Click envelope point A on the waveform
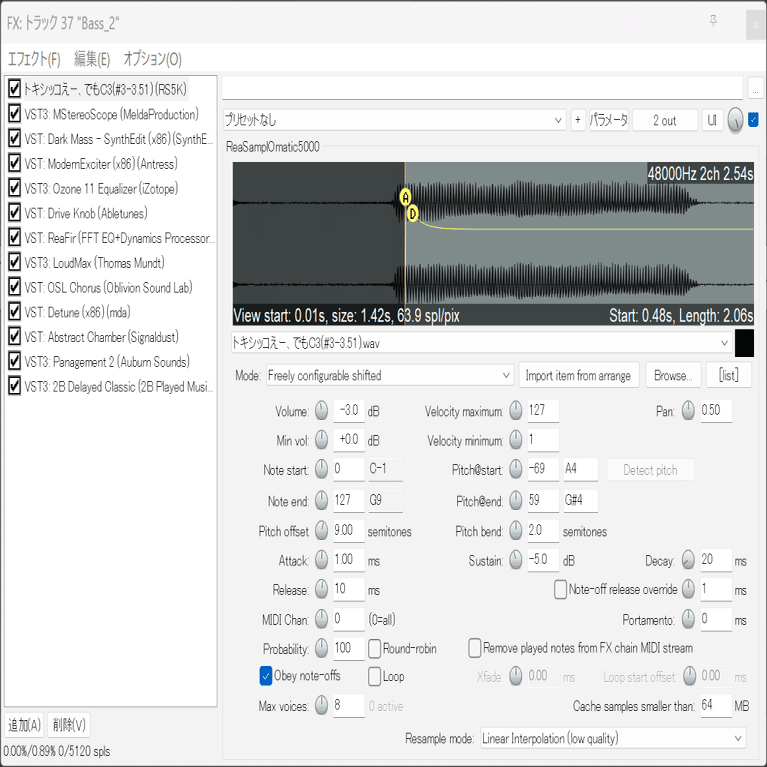767x767 pixels. tap(405, 197)
